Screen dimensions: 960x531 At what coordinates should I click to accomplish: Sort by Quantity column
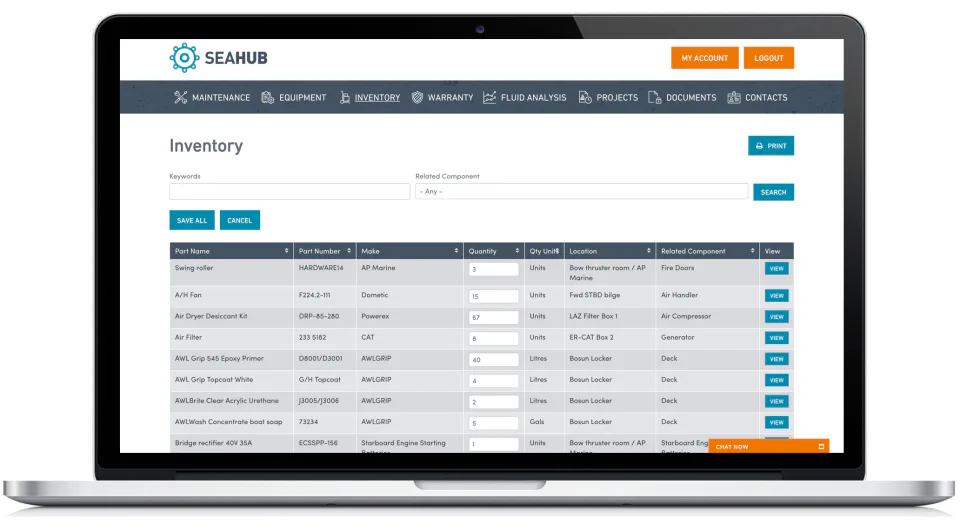point(493,251)
